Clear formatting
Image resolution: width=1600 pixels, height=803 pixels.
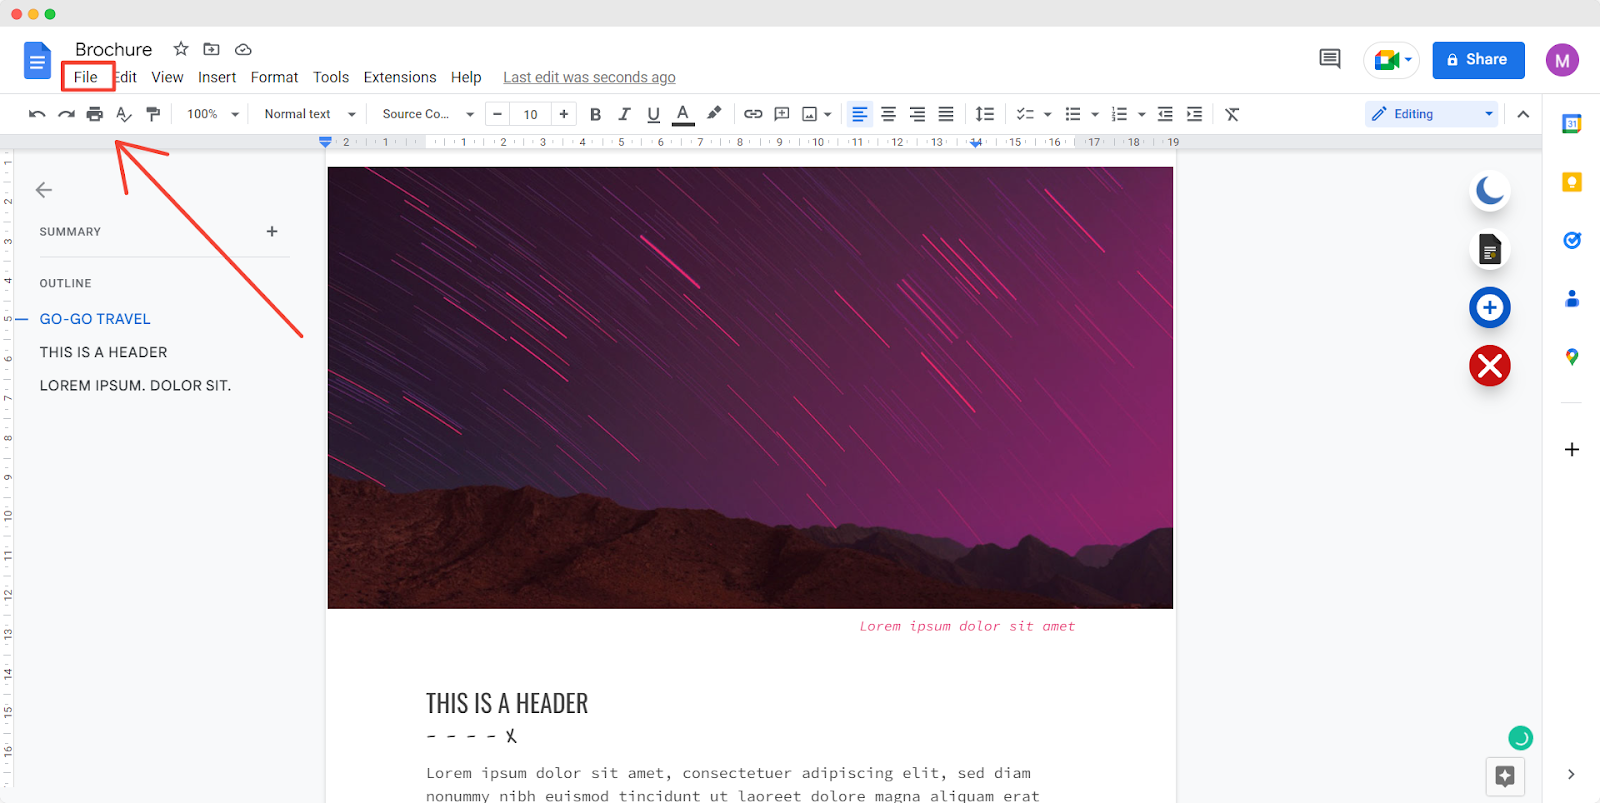[x=1232, y=114]
